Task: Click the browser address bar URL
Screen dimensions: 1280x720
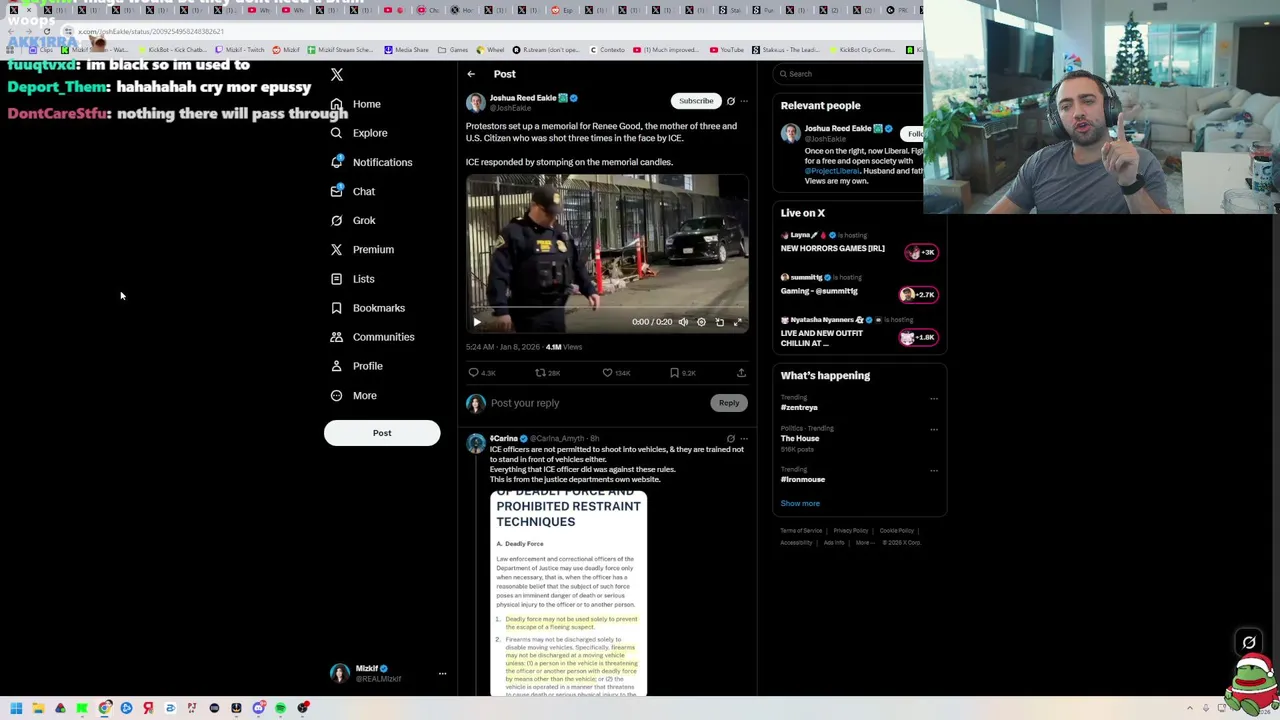Action: (x=150, y=32)
